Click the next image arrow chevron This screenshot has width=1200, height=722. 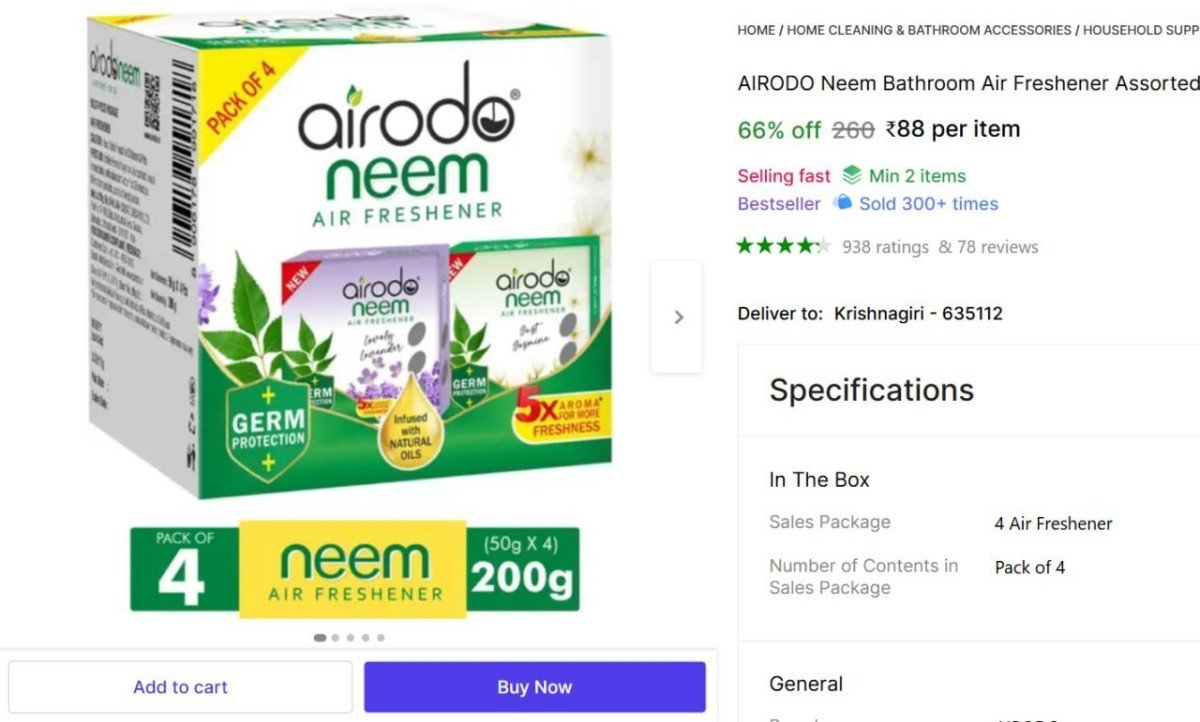pos(678,316)
